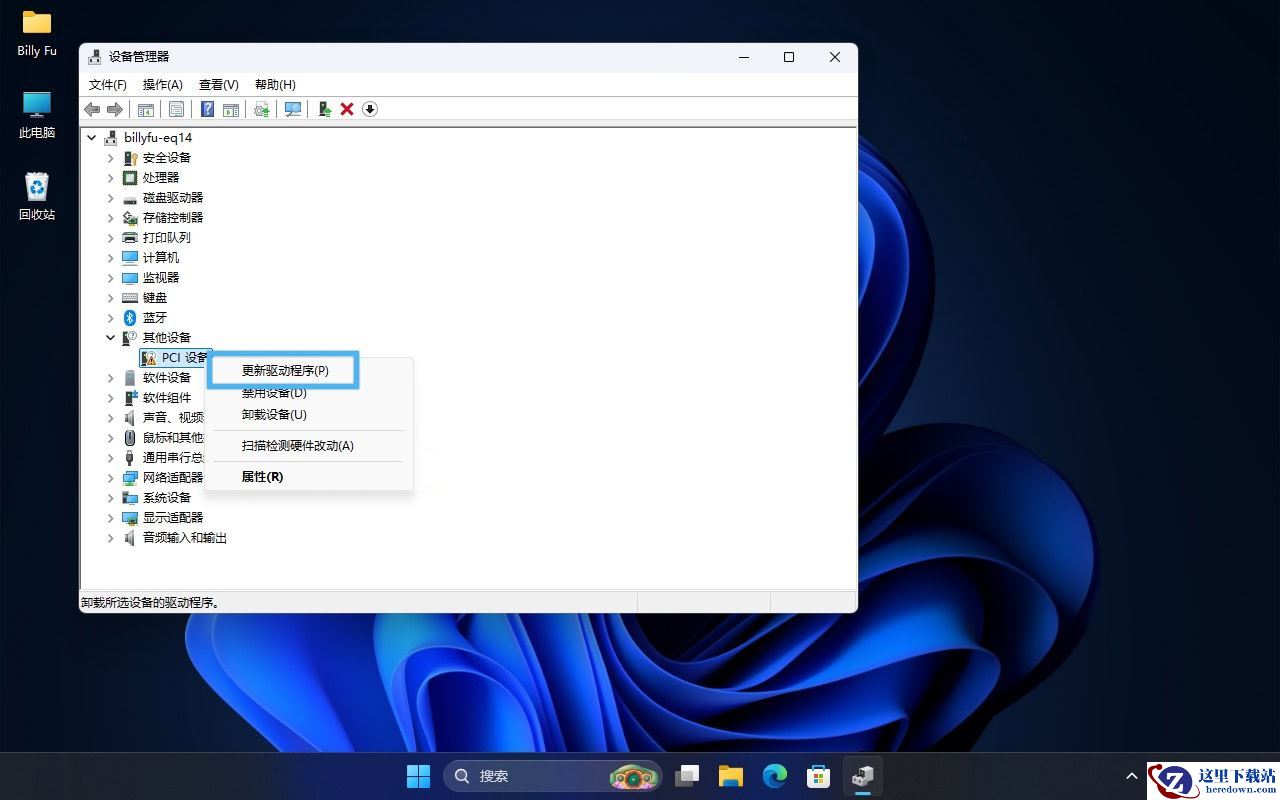Click the 打印队列 printer icon
1280x800 pixels.
(x=130, y=237)
